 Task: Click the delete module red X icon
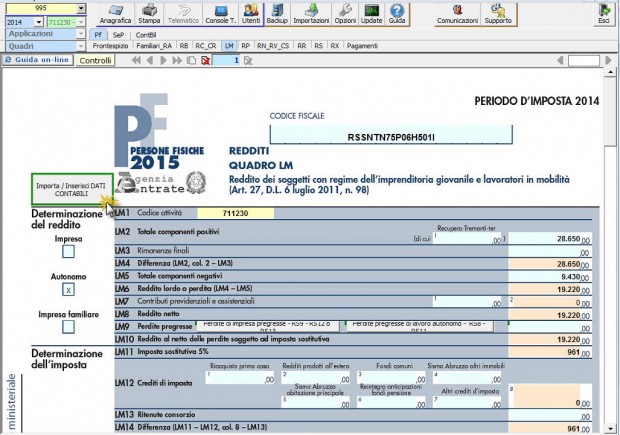click(205, 61)
